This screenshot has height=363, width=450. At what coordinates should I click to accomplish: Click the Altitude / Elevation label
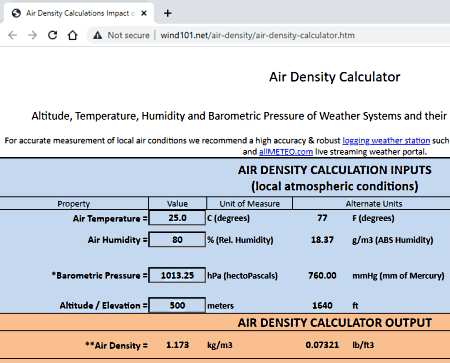pos(103,306)
